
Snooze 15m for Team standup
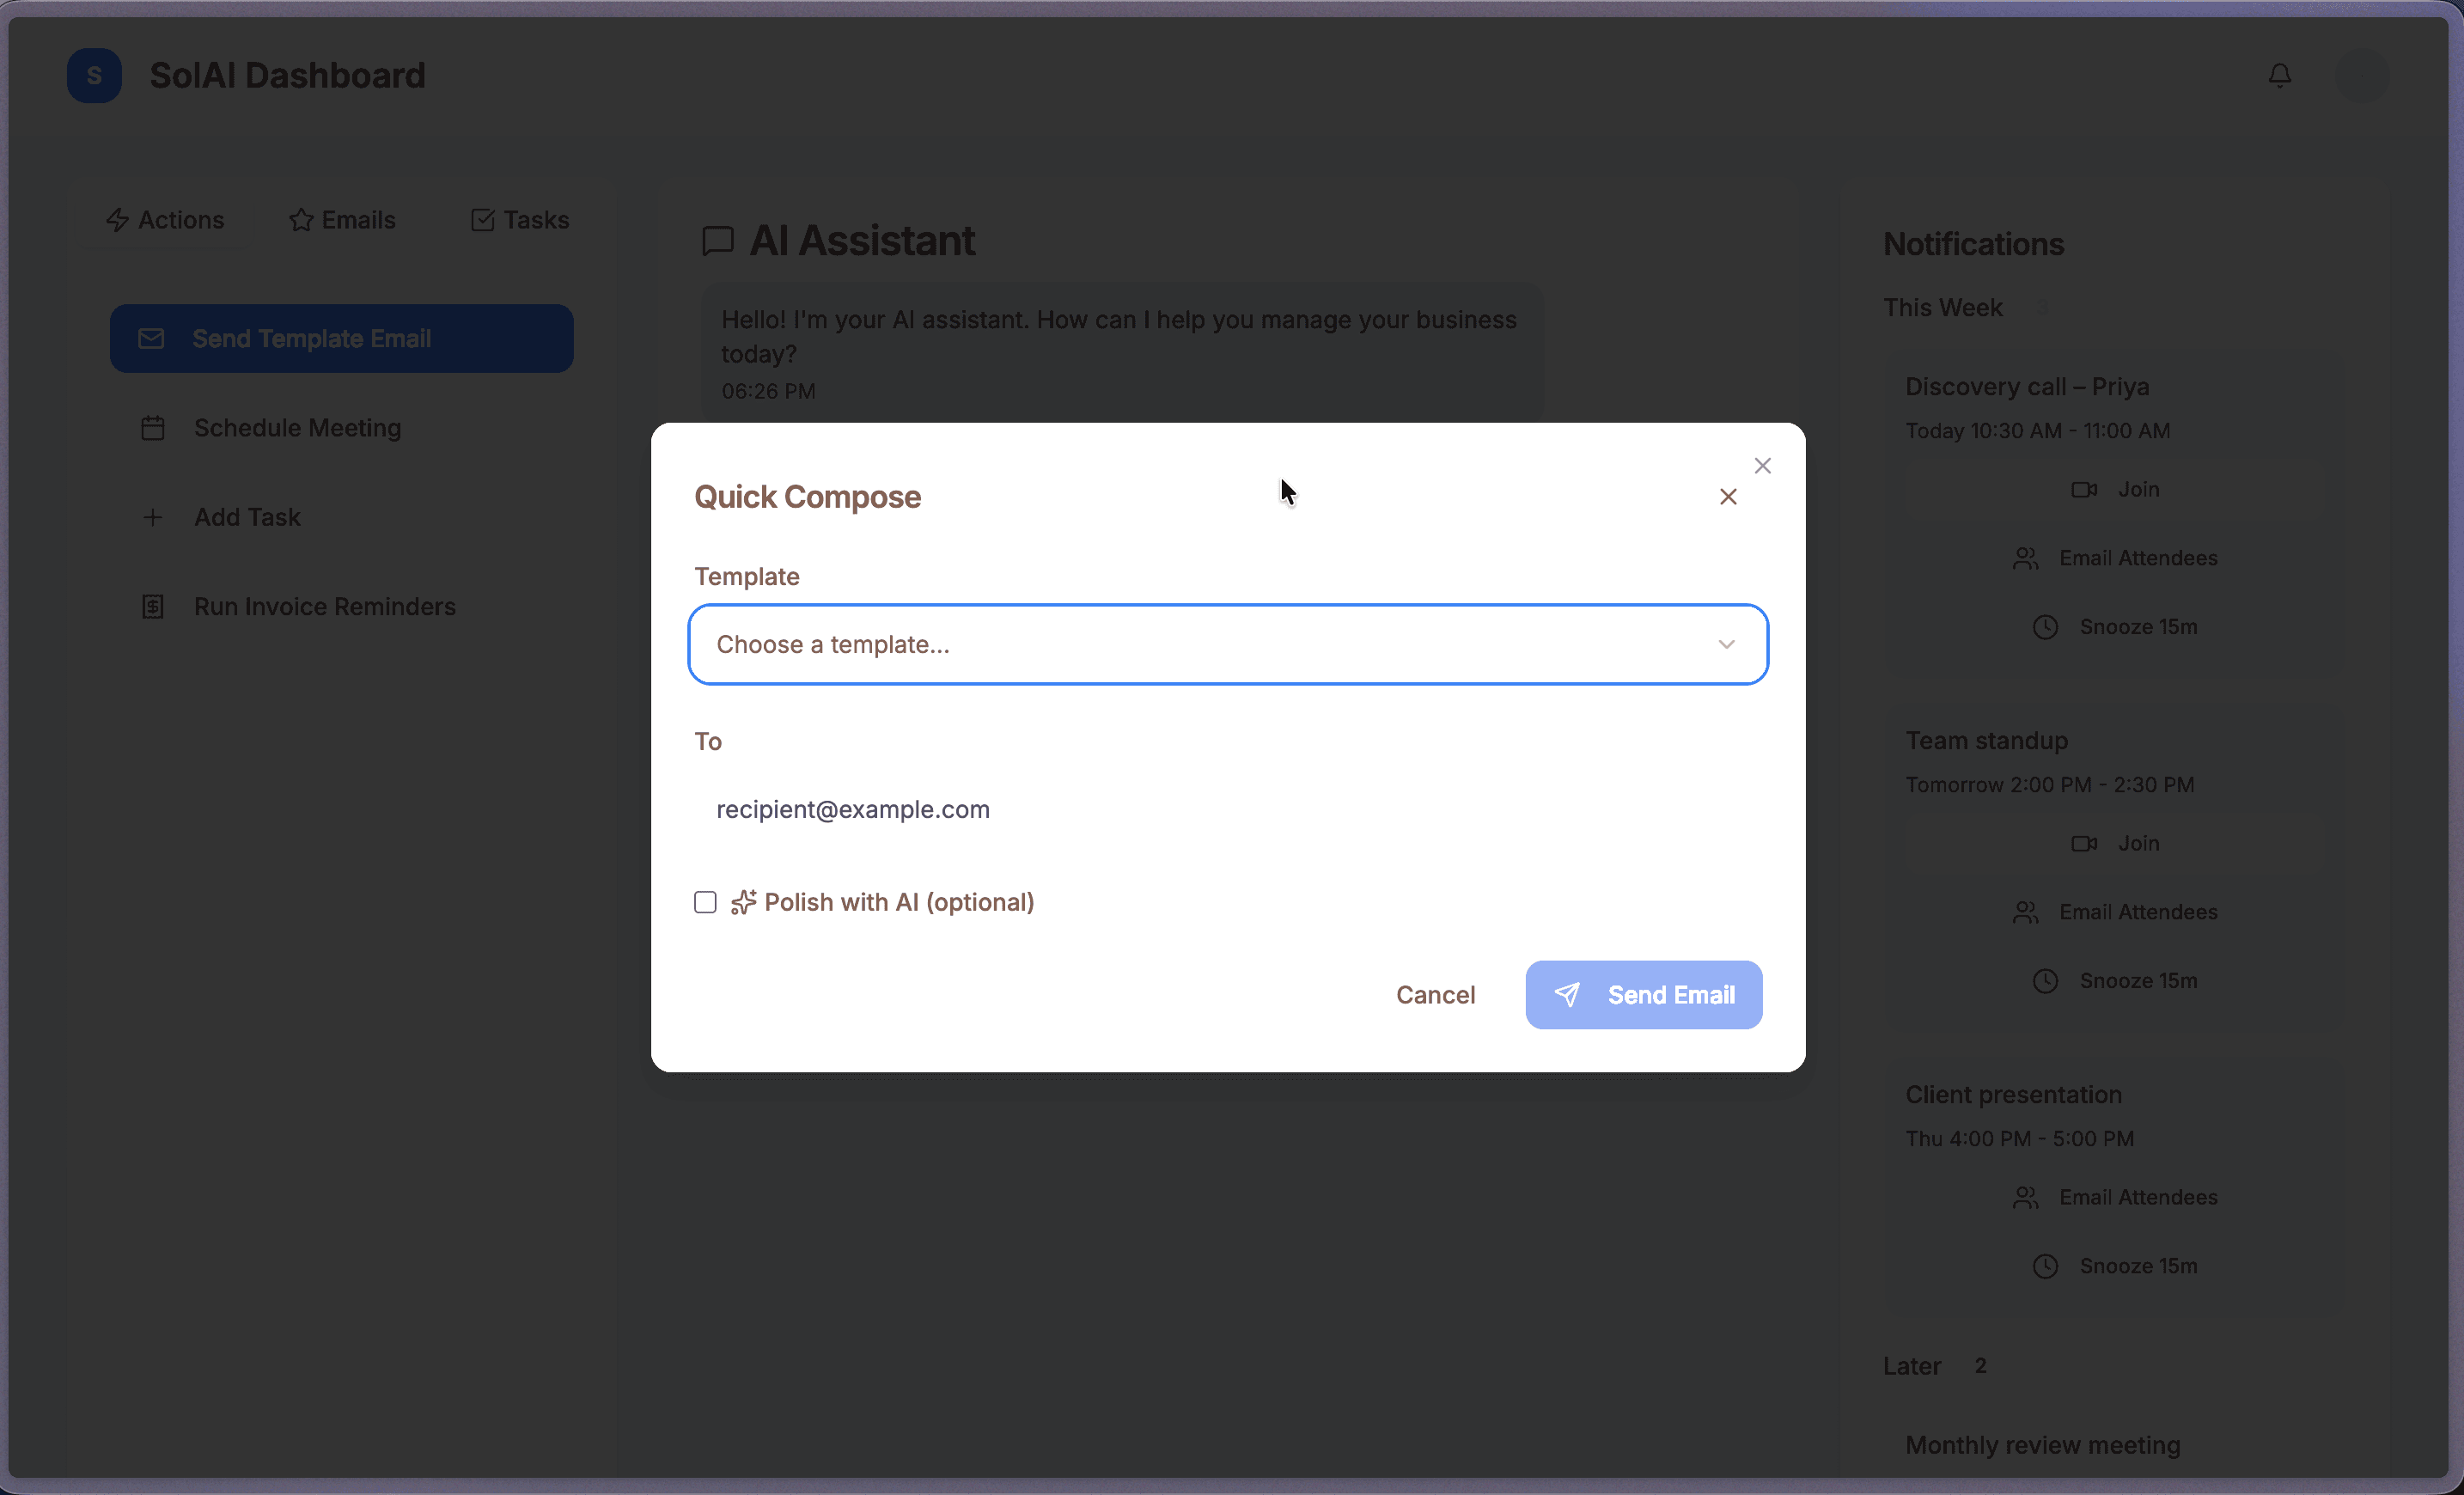point(2115,981)
